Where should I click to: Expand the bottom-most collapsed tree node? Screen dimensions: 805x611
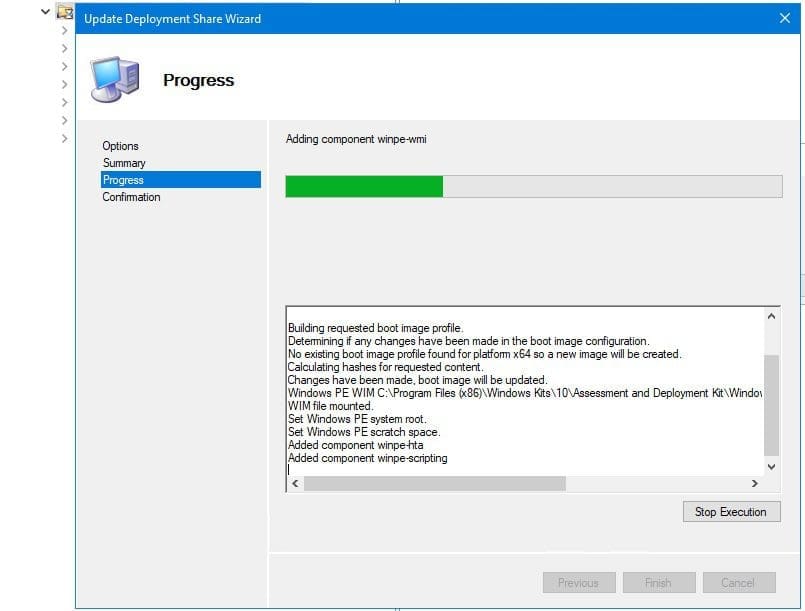[x=65, y=138]
